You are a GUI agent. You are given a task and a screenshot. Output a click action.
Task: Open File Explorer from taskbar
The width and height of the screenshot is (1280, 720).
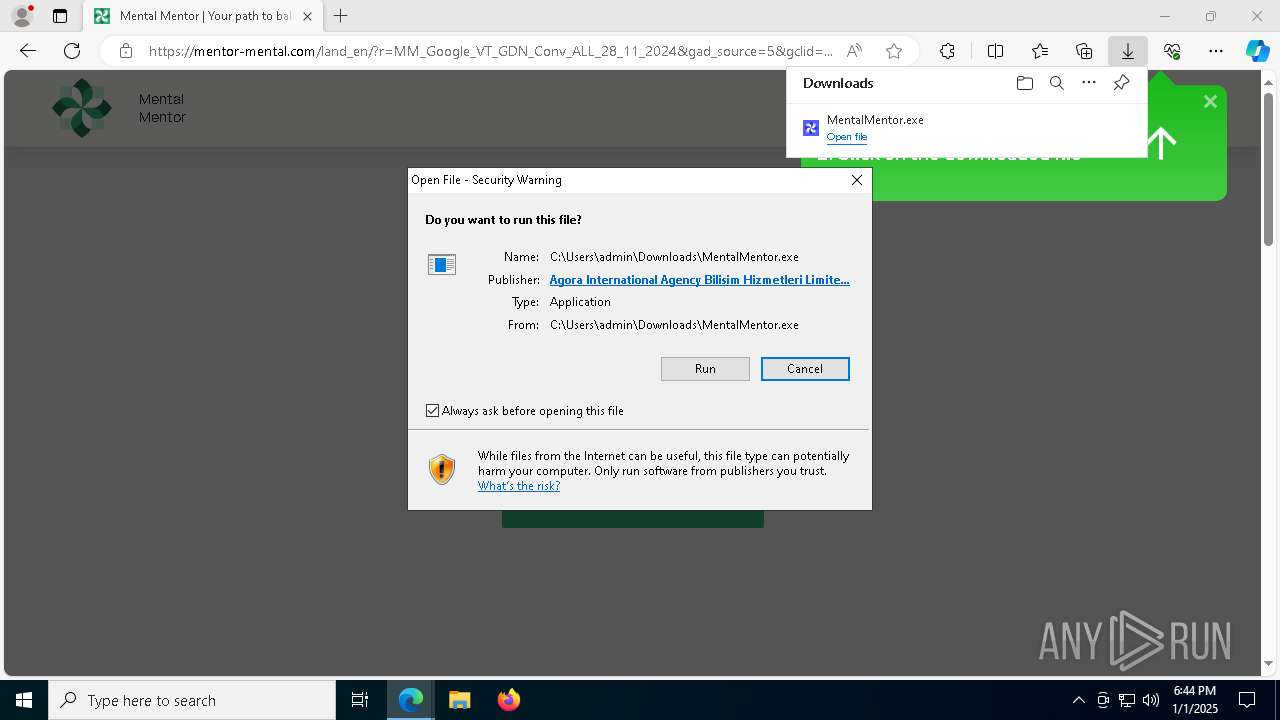coord(459,700)
